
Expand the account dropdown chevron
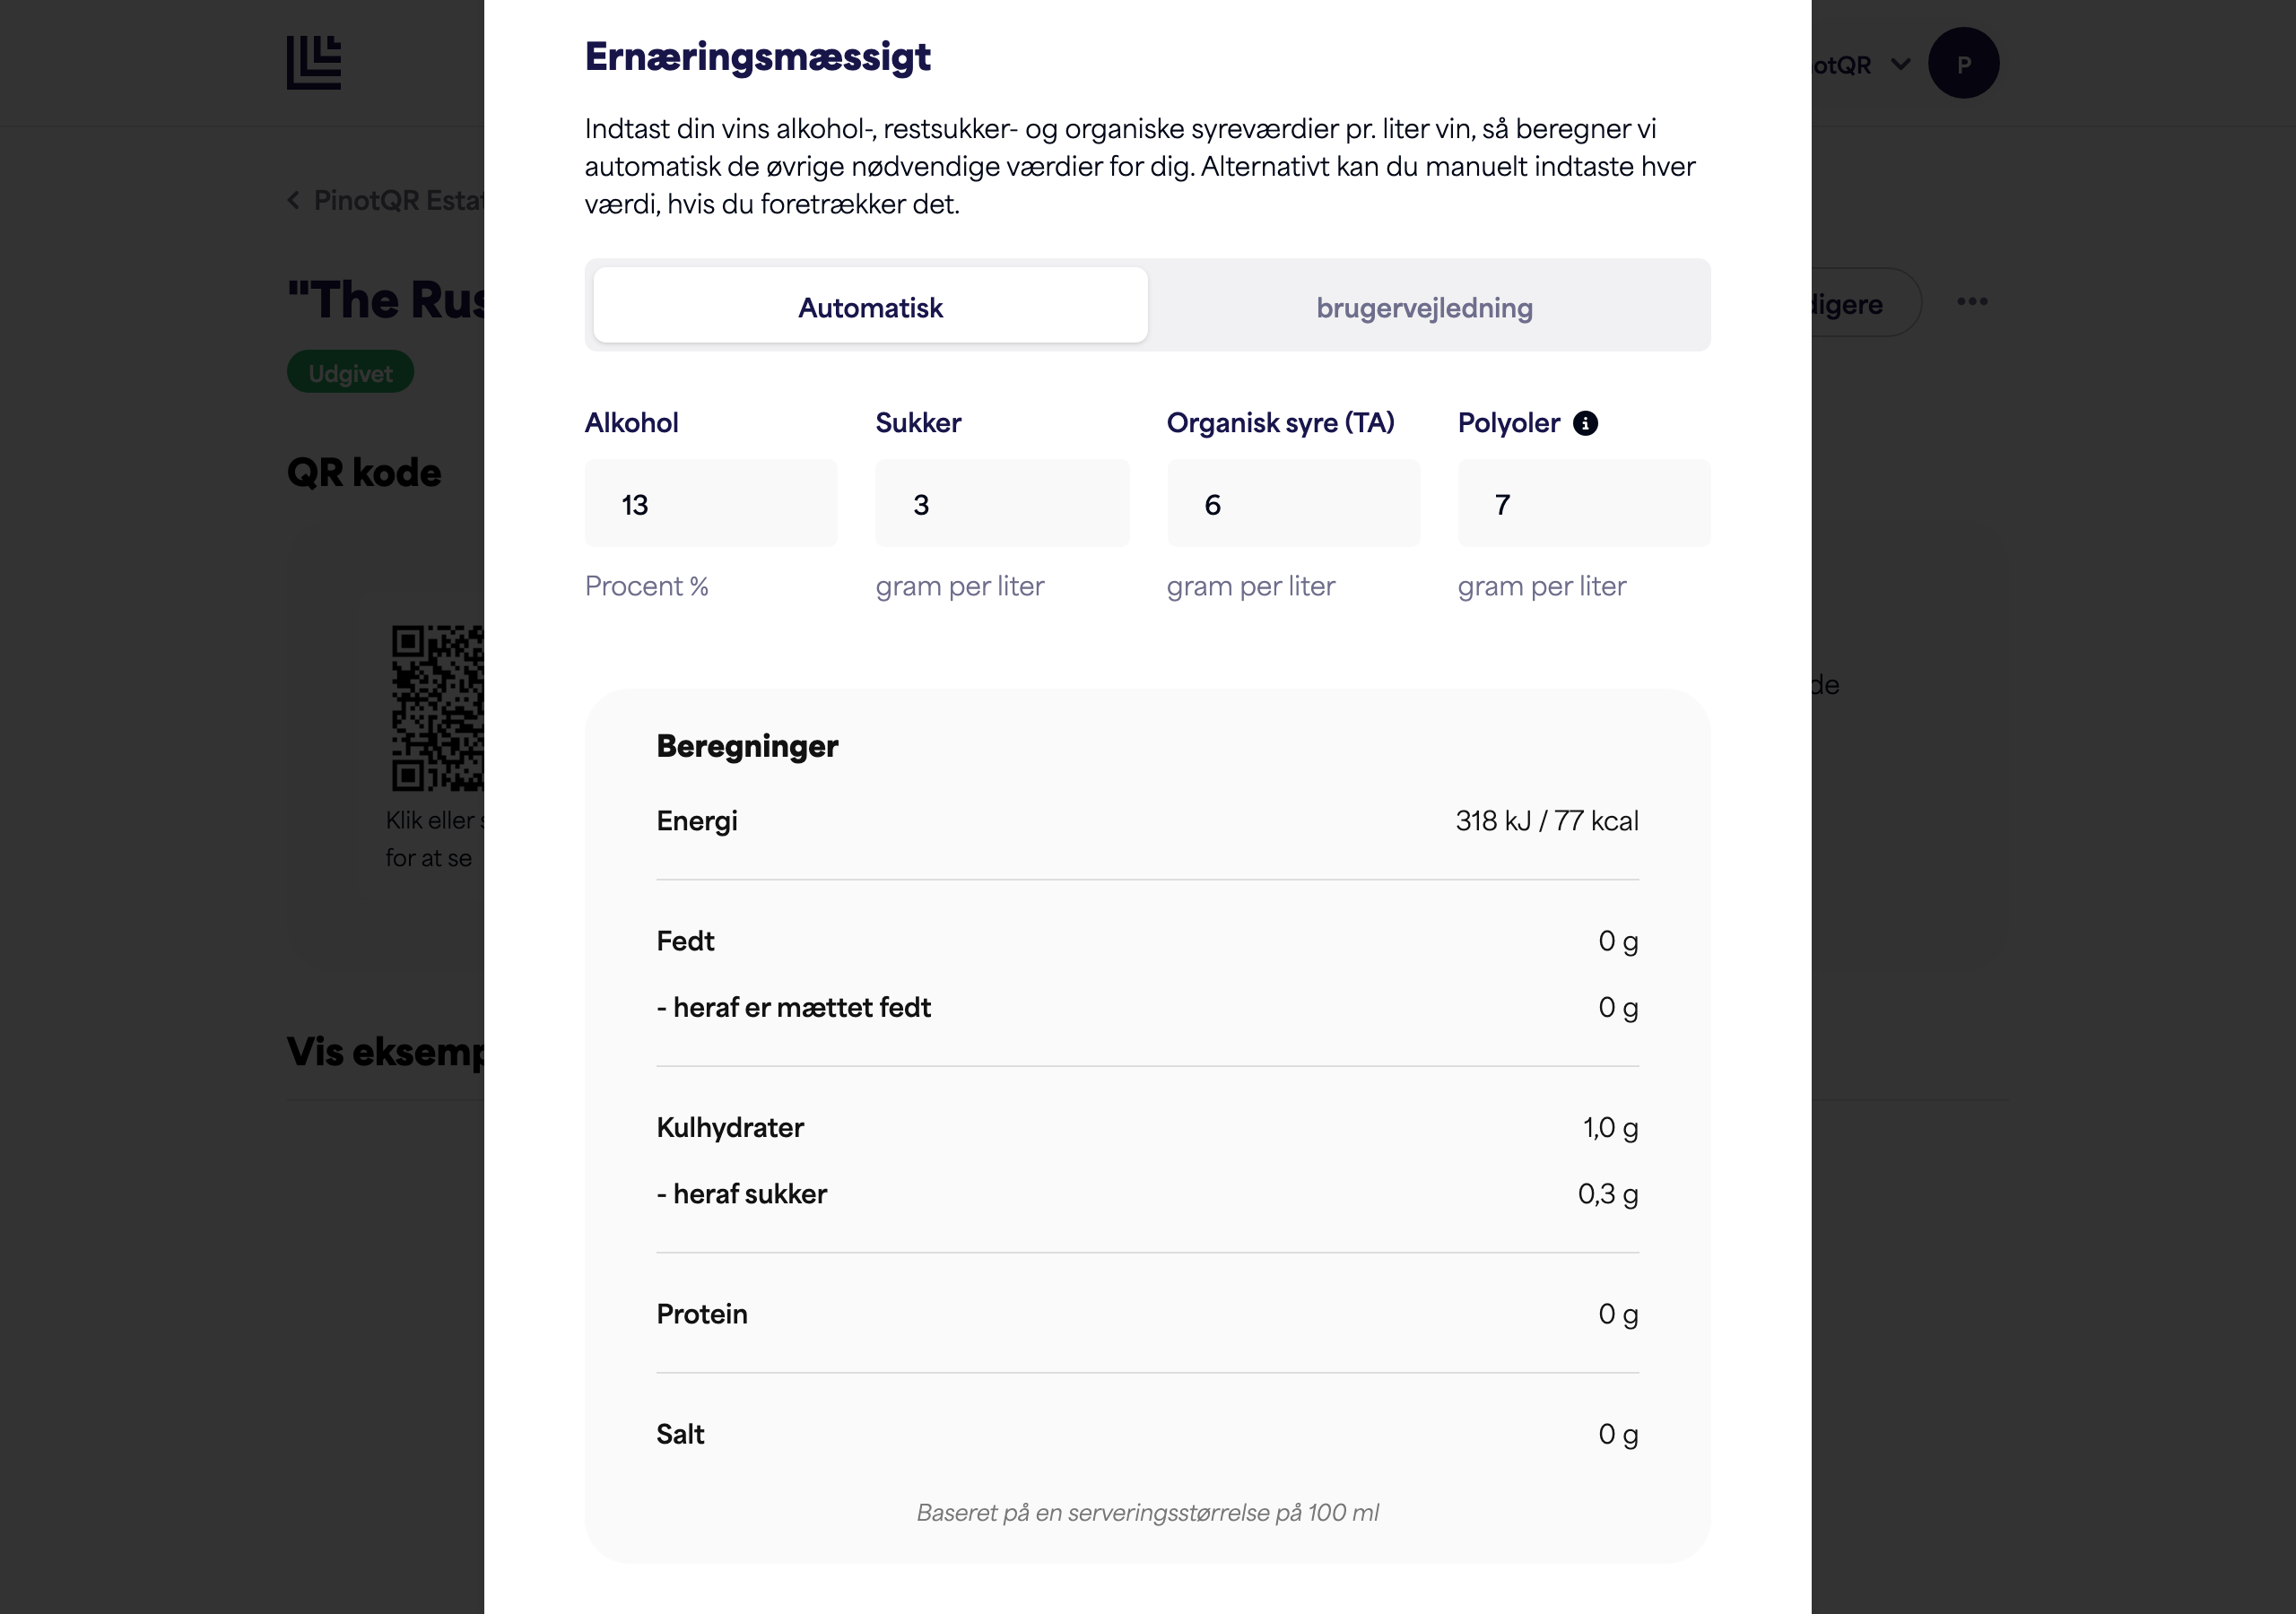point(1900,65)
